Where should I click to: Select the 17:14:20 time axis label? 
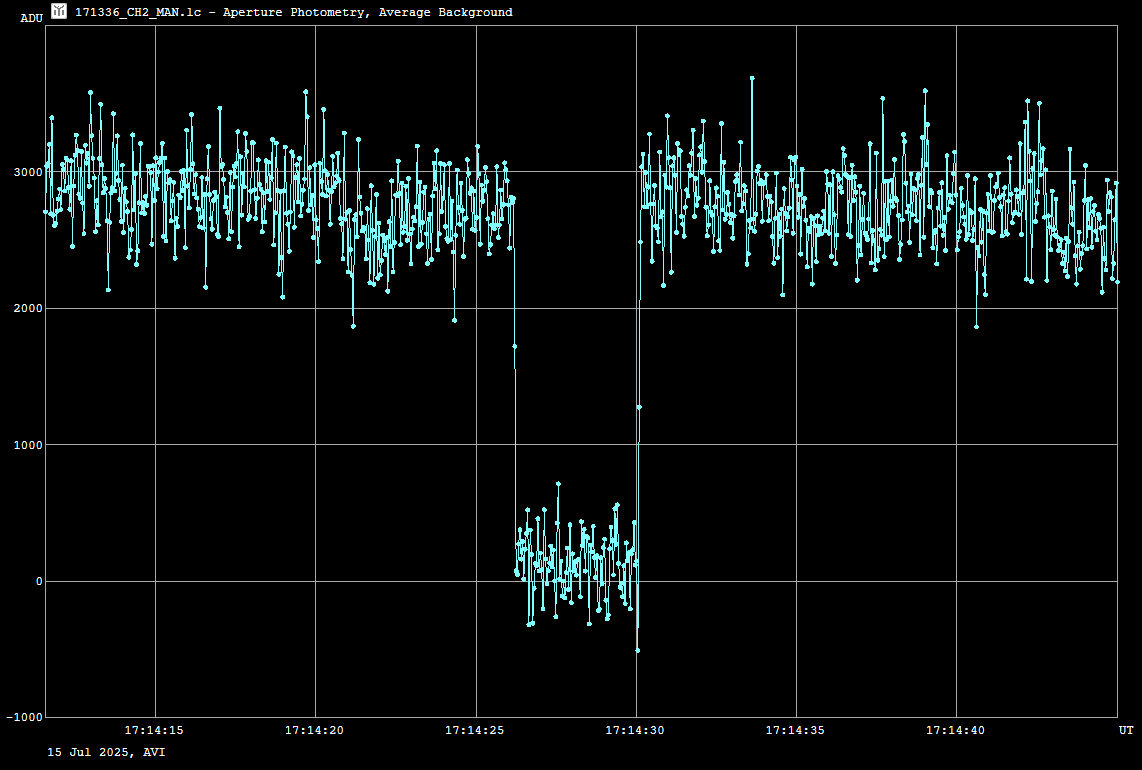coord(314,731)
